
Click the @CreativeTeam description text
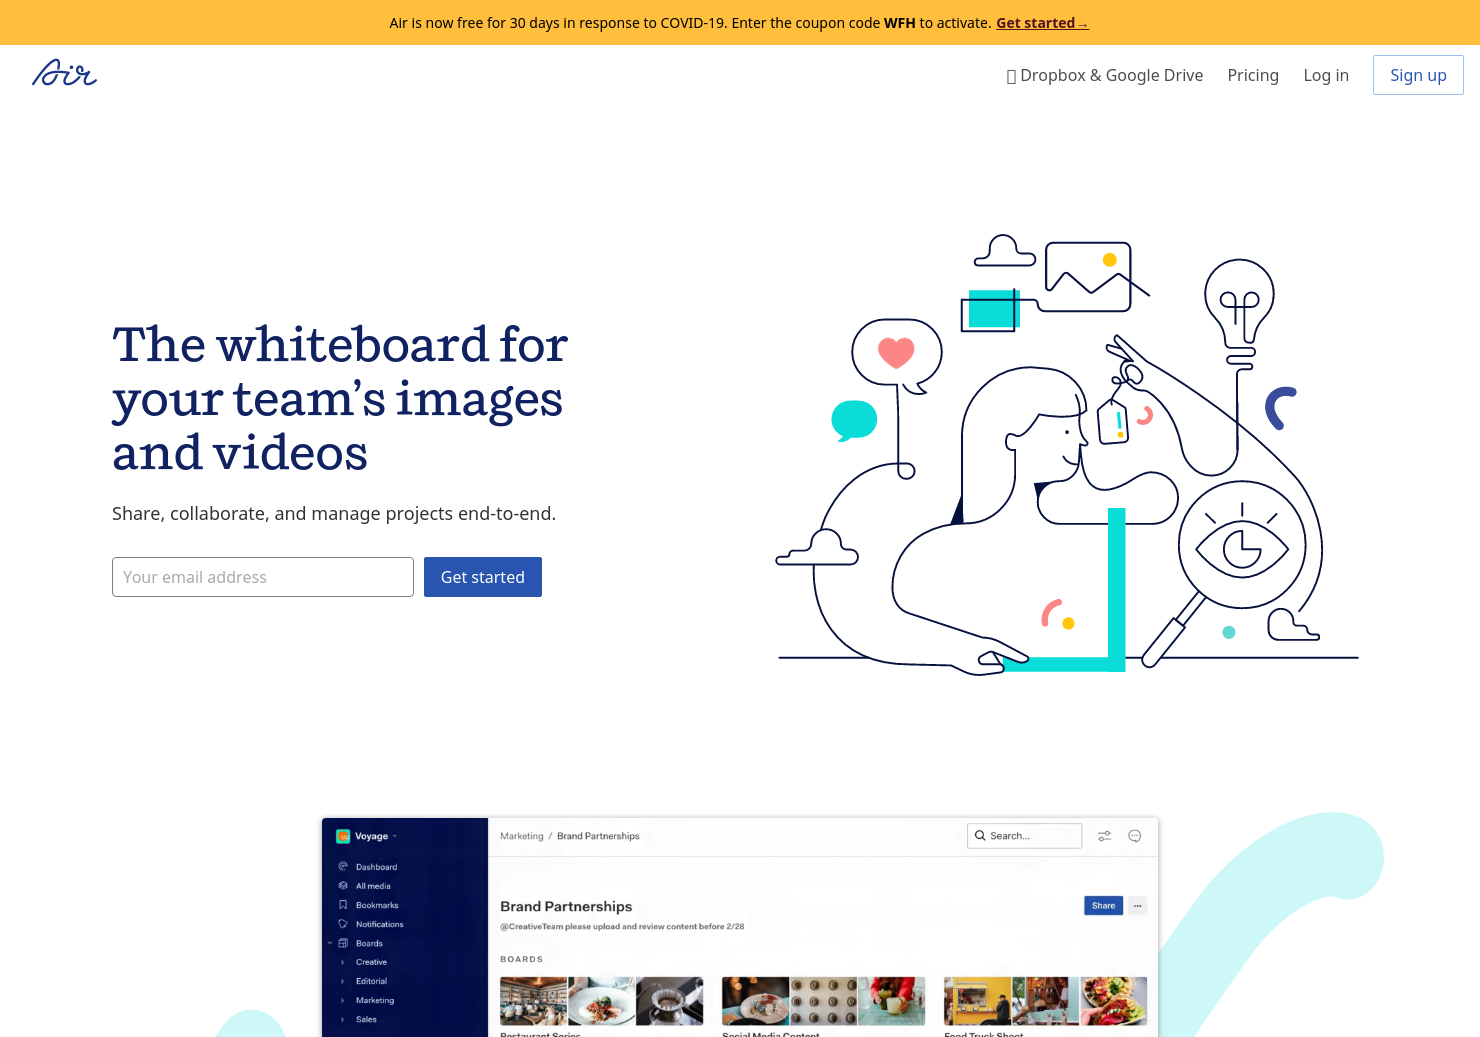pos(622,927)
